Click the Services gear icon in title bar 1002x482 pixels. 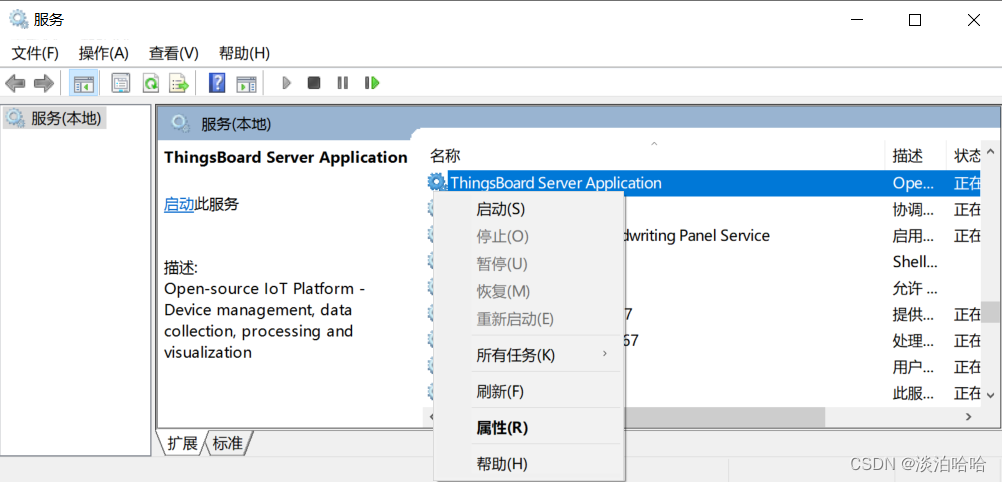(19, 19)
